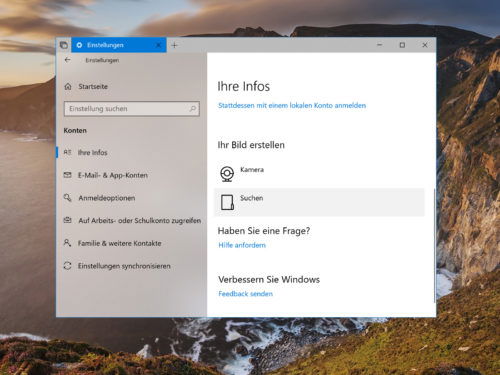Viewport: 500px width, 375px height.
Task: Click the magnifier icon in search box
Action: click(193, 109)
